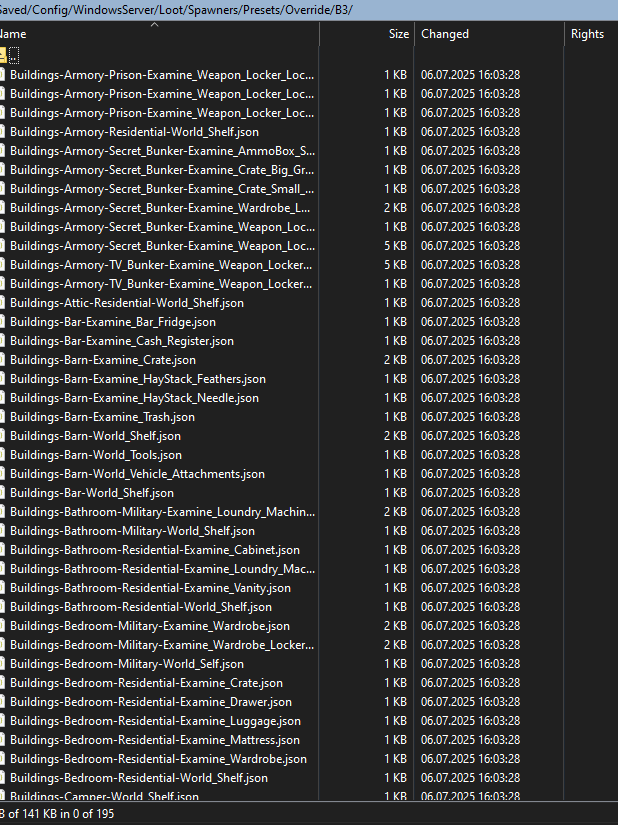618x825 pixels.
Task: Select Buildings-Bedroom-Residential-Examine_Luggage.json file
Action: [x=155, y=721]
